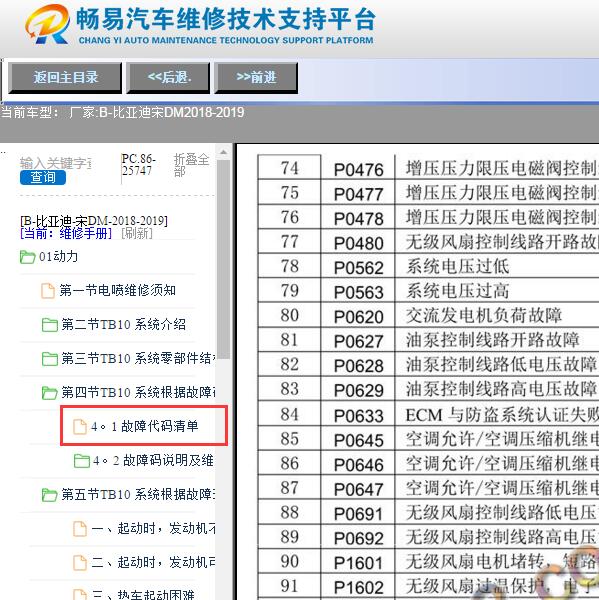Click description 油泵控制线路高电压故障
The image size is (599, 600).
pos(501,389)
